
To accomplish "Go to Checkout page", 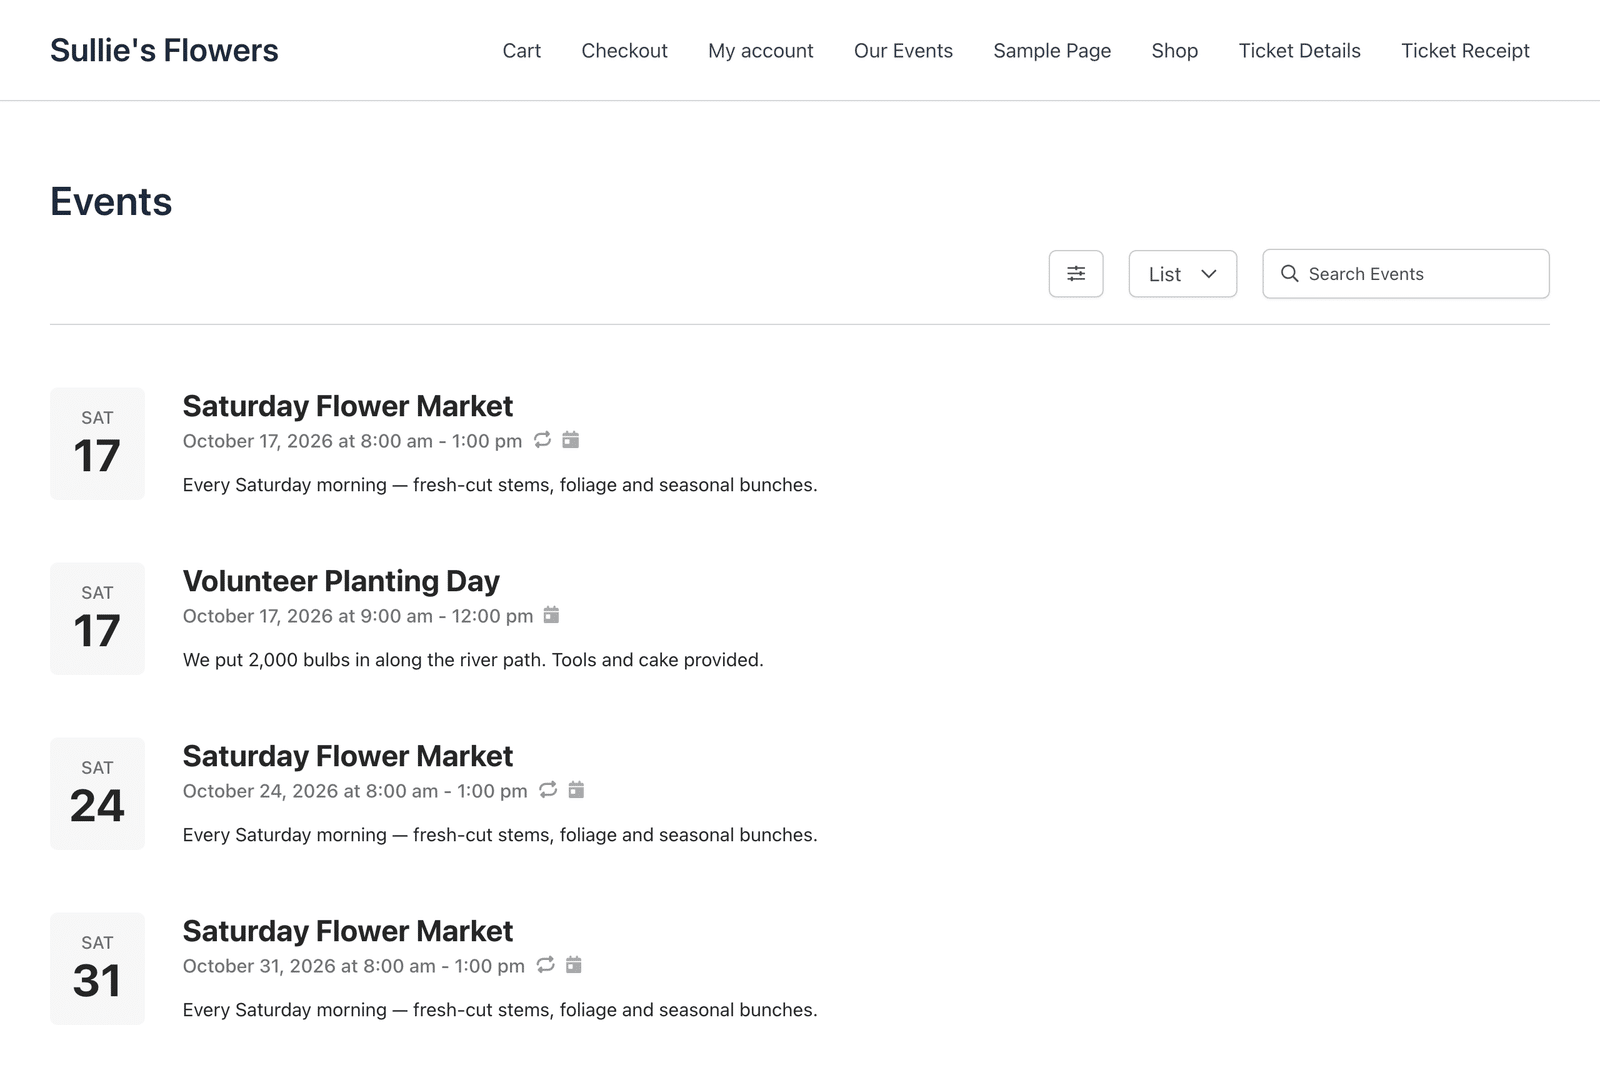I will coord(625,51).
